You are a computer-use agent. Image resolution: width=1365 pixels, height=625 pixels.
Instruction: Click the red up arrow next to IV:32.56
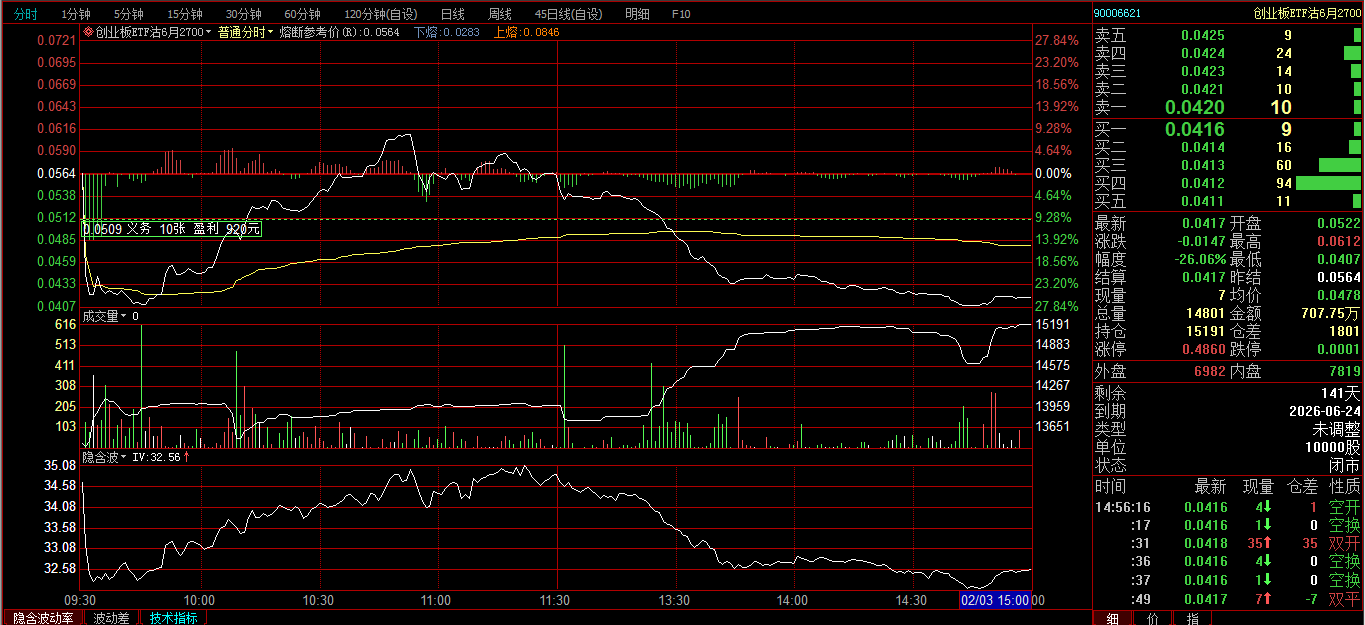point(187,456)
